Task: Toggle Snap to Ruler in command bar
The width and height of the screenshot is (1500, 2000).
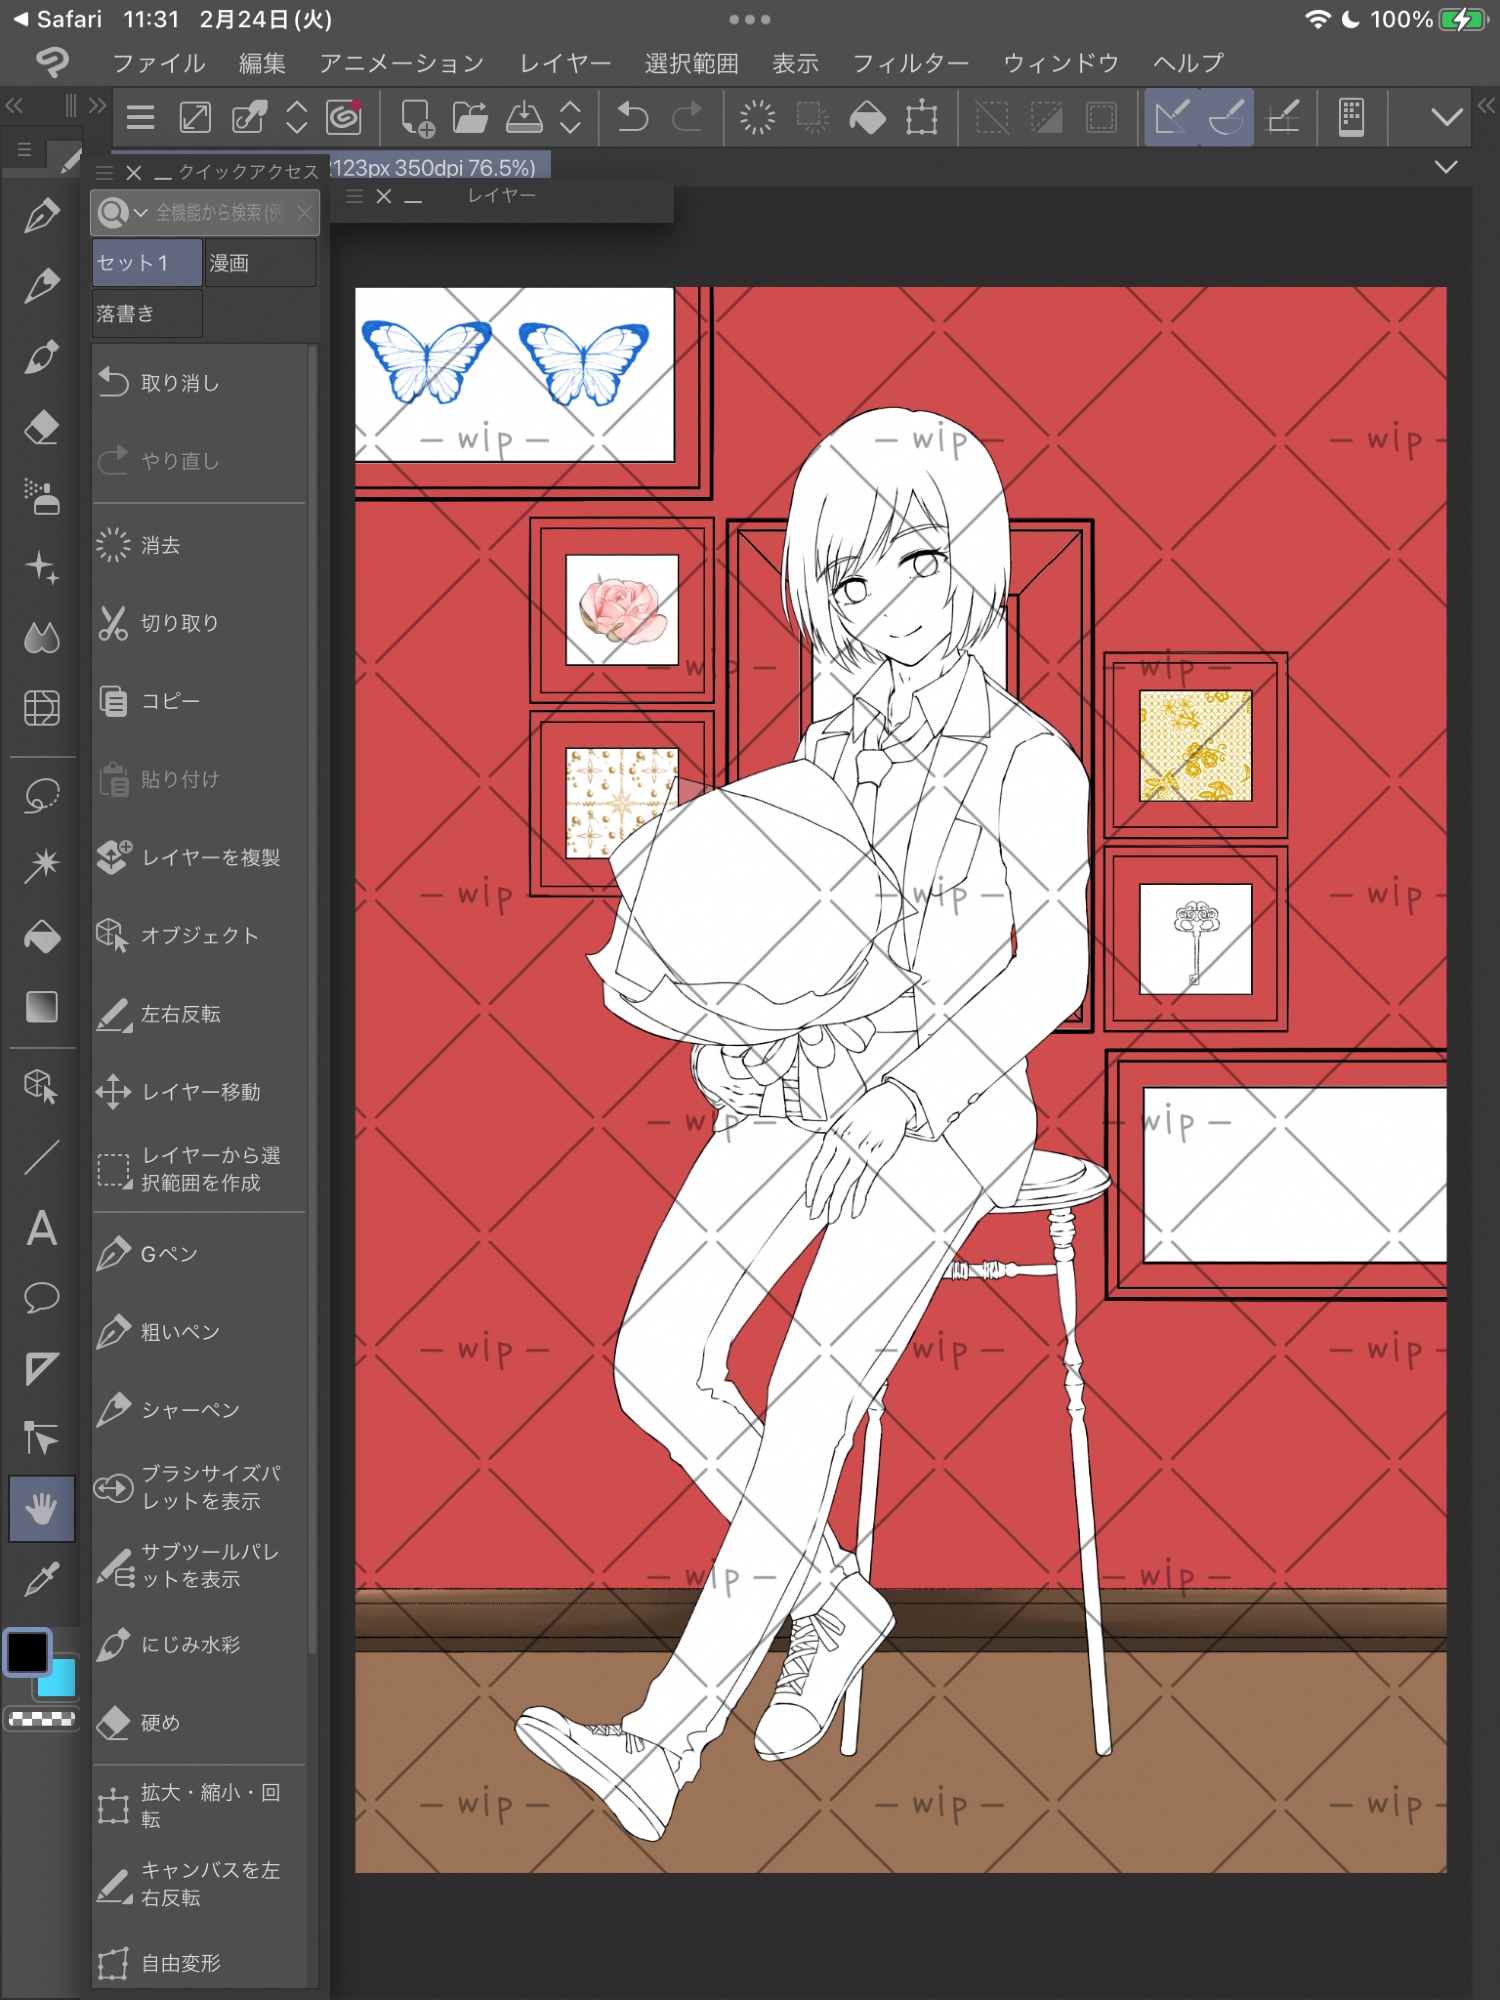Action: tap(1171, 118)
